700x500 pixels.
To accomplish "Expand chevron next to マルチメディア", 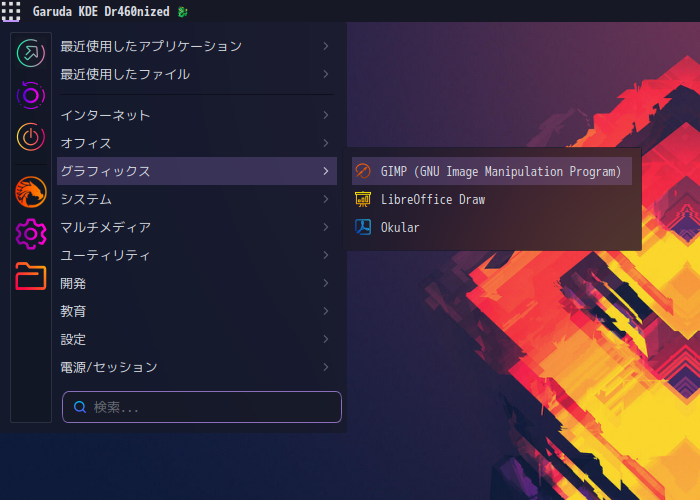I will [326, 227].
